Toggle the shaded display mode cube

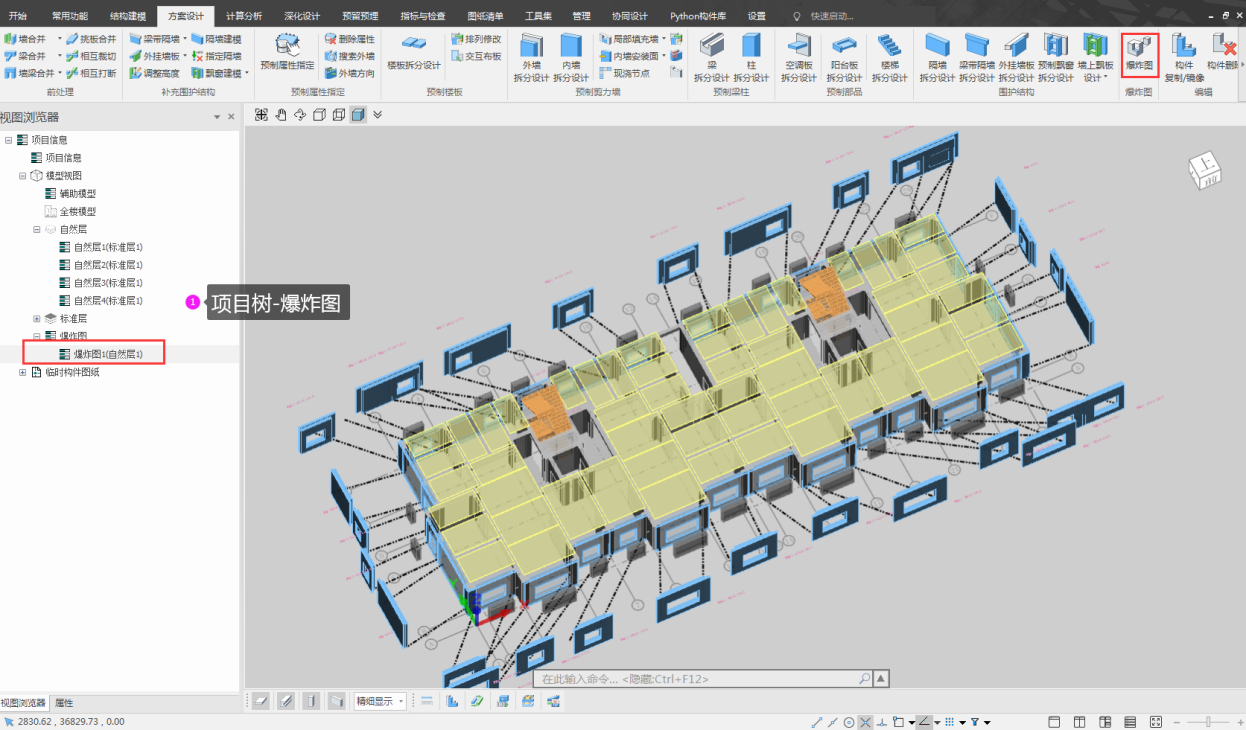[x=358, y=115]
